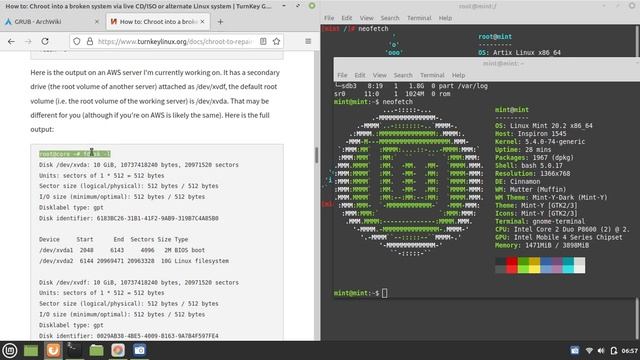The height and width of the screenshot is (360, 640).
Task: Show site security padlock info
Action: (90, 41)
